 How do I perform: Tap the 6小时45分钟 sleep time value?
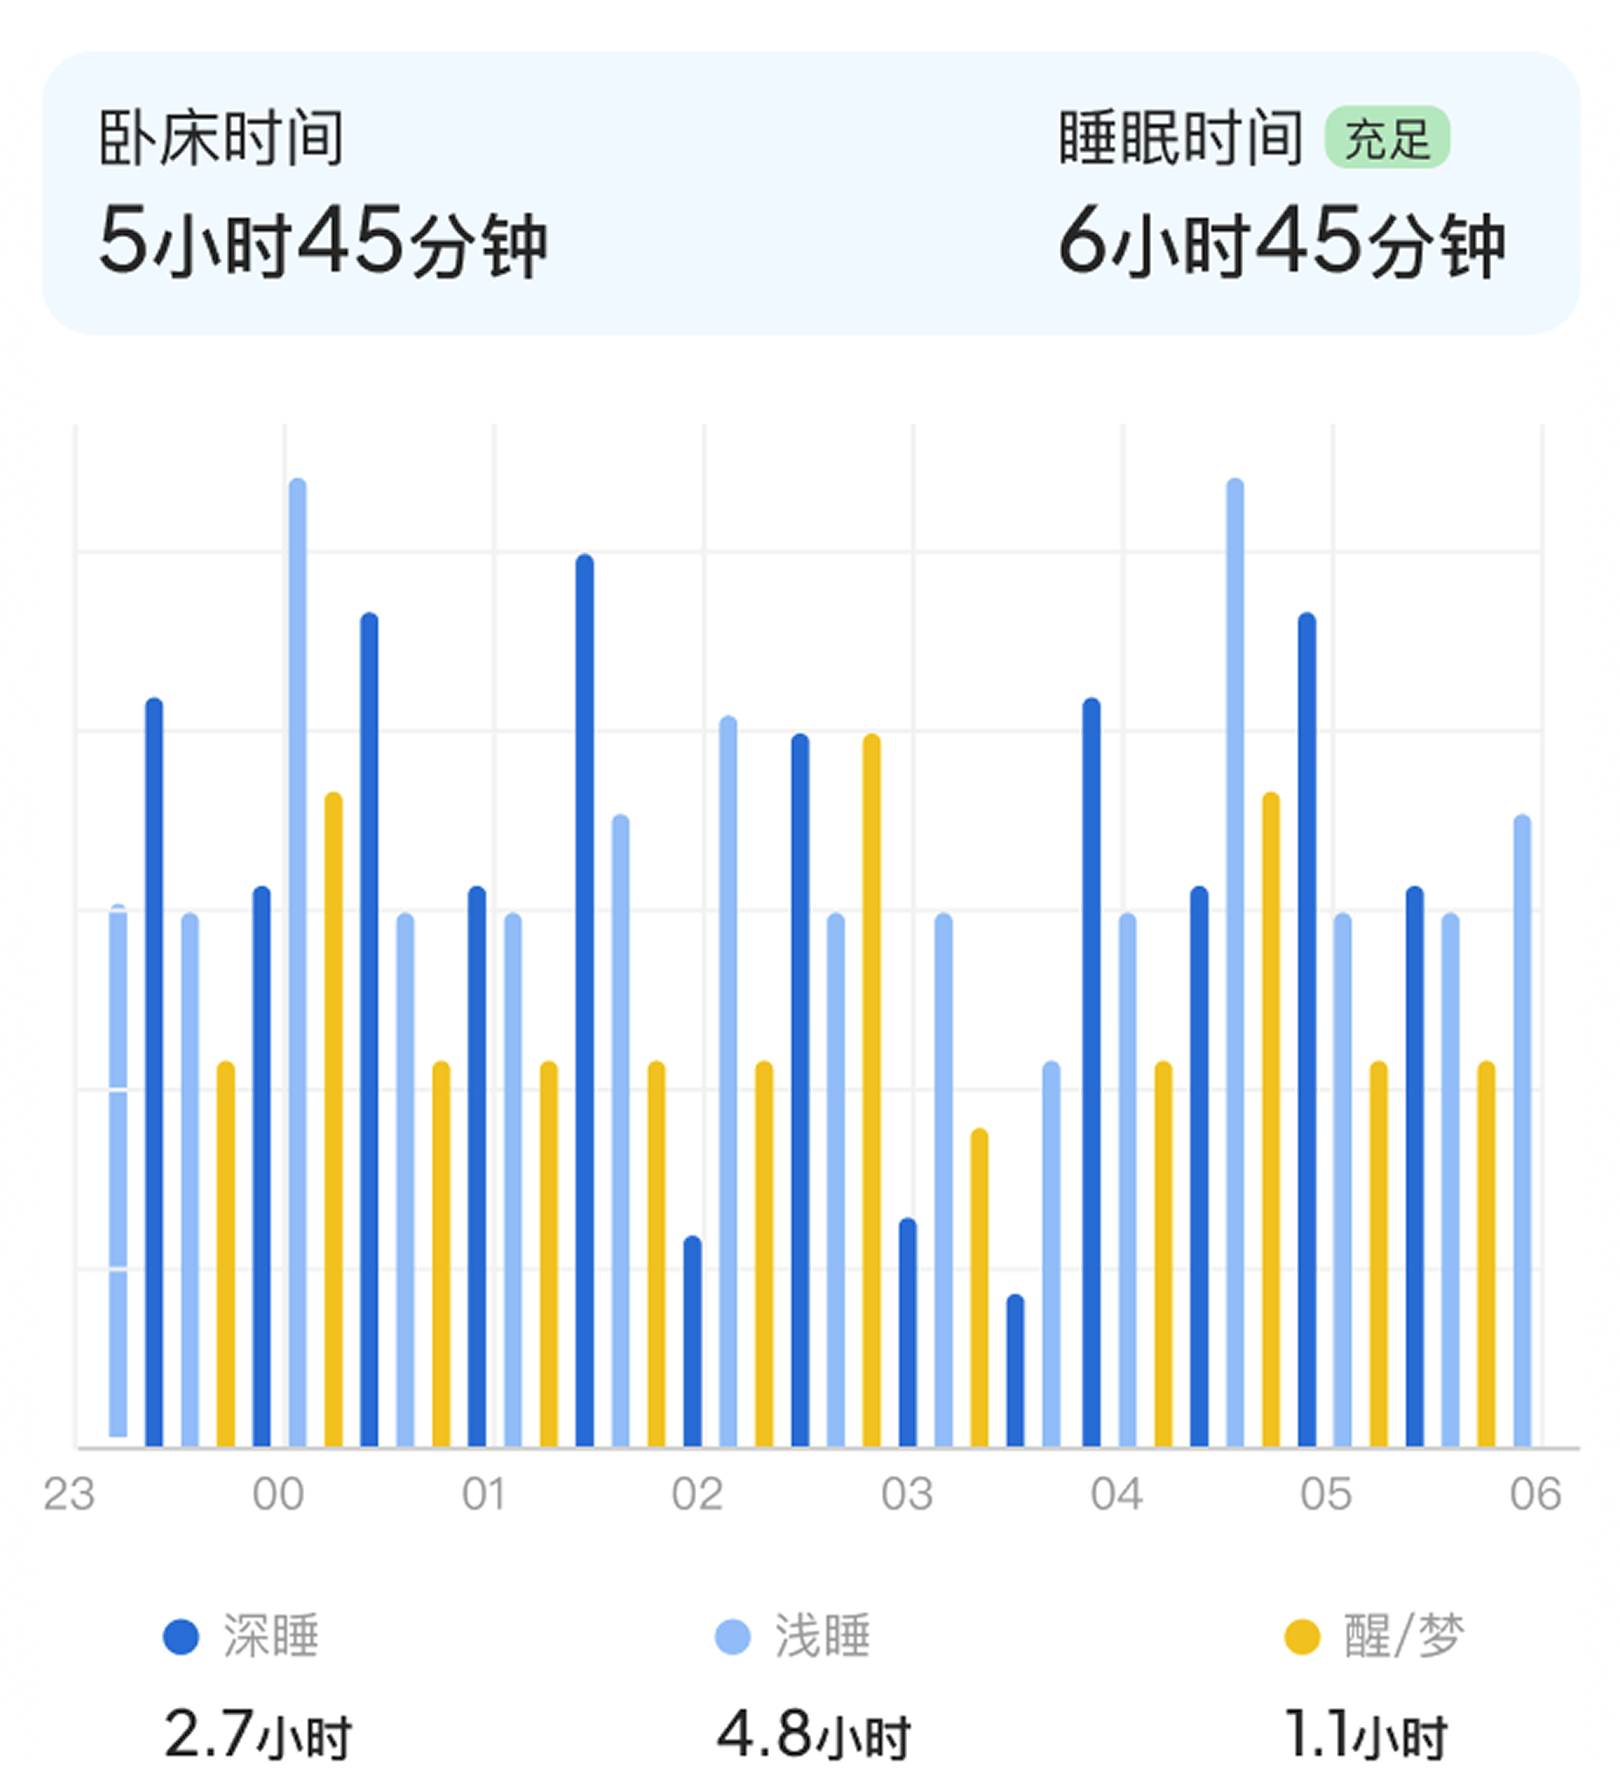coord(1282,241)
